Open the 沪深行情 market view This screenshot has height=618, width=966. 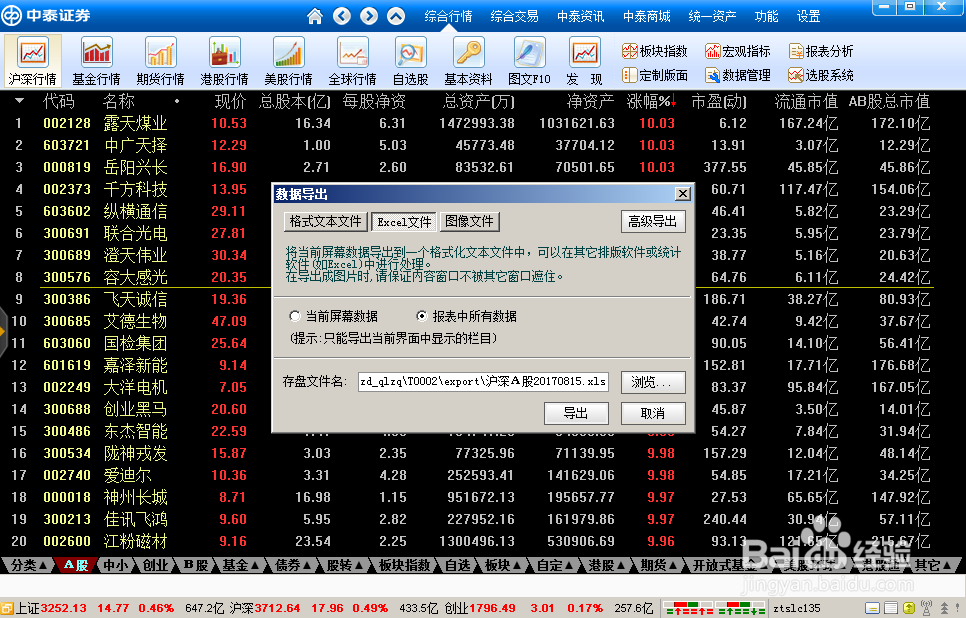(32, 58)
